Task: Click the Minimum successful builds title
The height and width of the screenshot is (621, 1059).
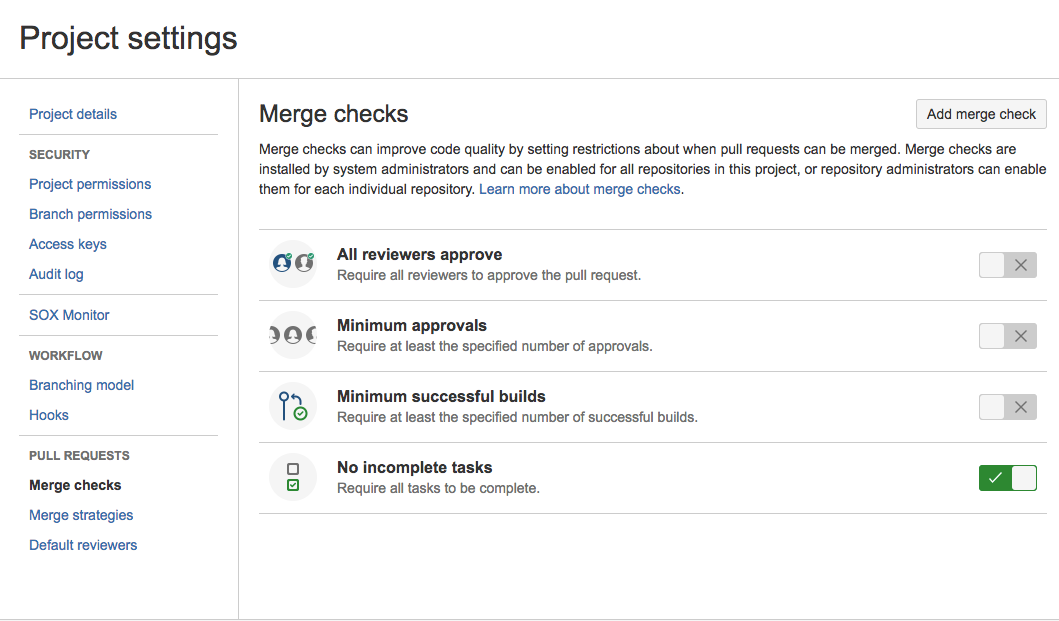Action: pyautogui.click(x=441, y=397)
